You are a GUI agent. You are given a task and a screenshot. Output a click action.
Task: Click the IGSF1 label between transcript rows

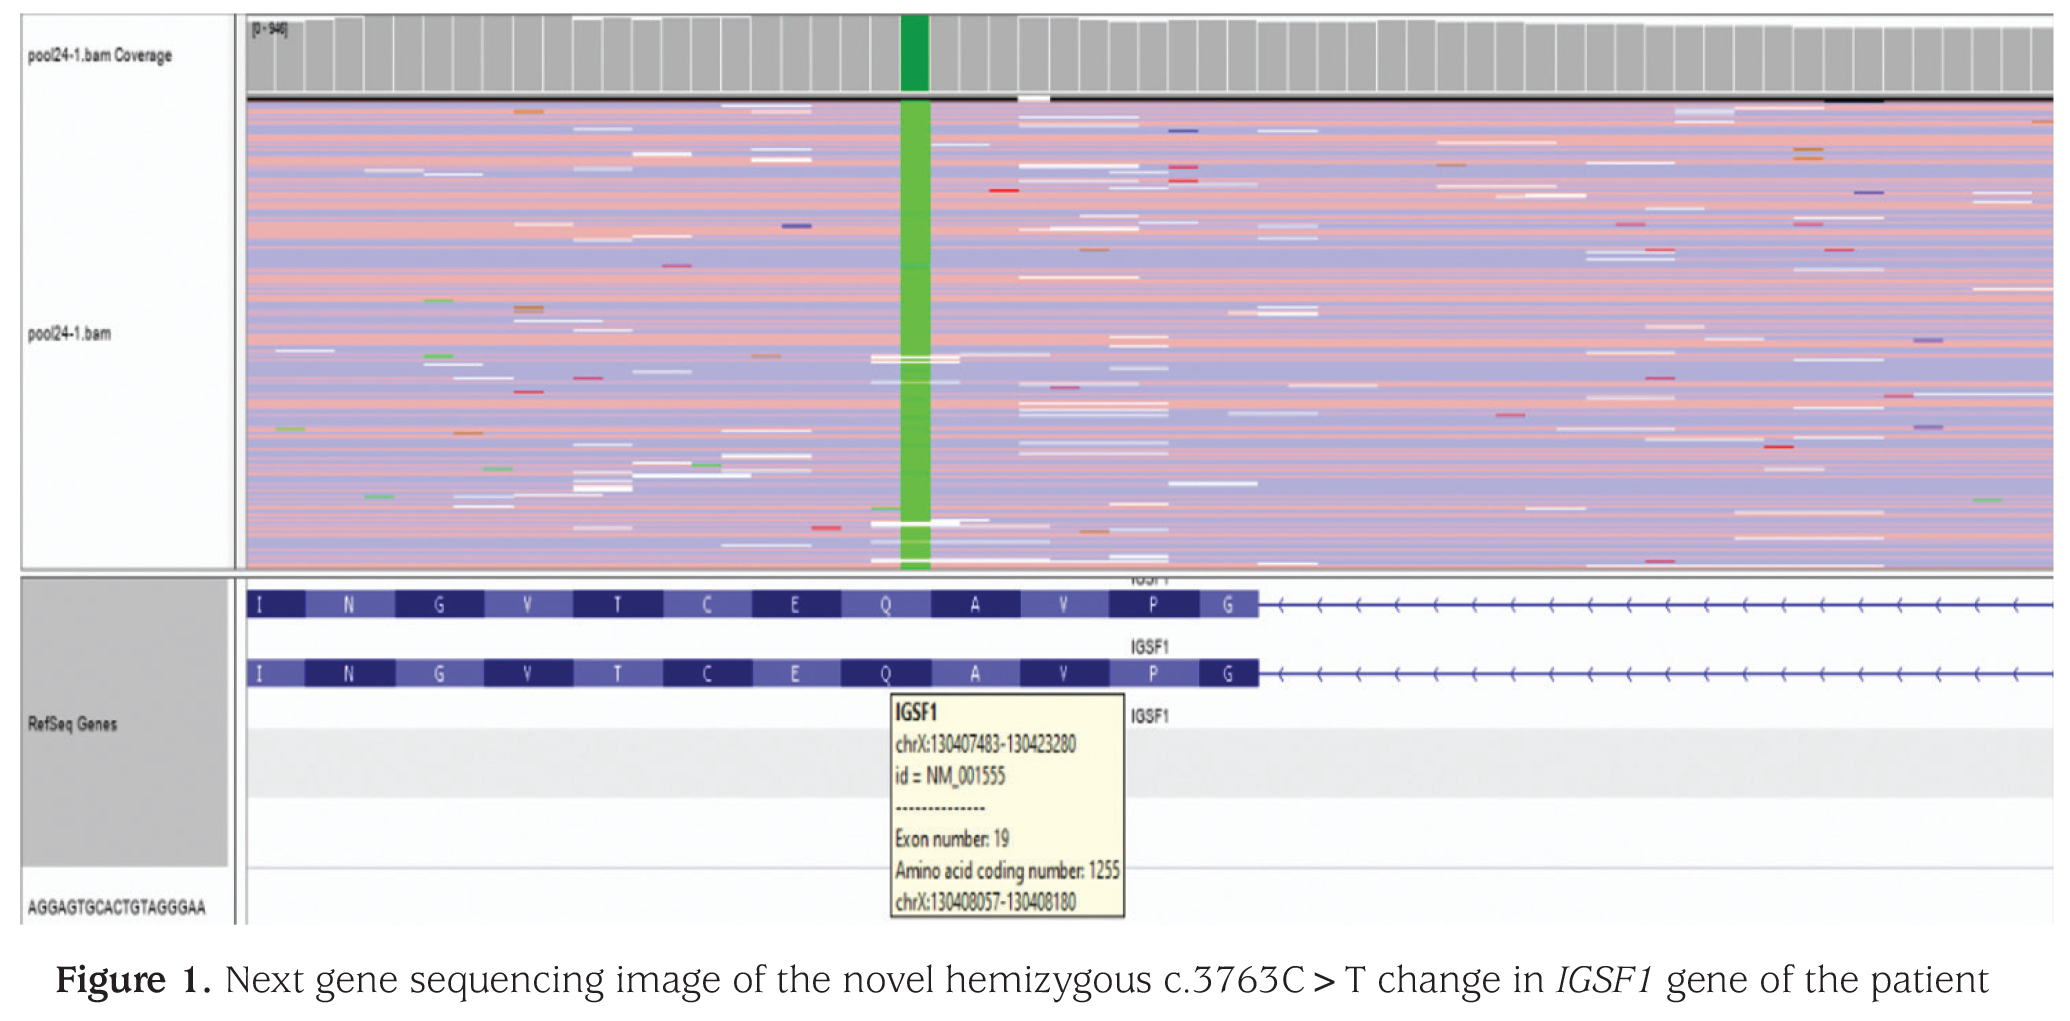tap(1150, 647)
